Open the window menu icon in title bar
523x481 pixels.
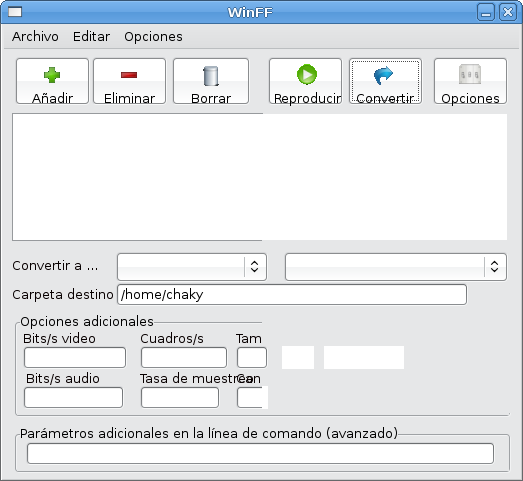pyautogui.click(x=15, y=12)
